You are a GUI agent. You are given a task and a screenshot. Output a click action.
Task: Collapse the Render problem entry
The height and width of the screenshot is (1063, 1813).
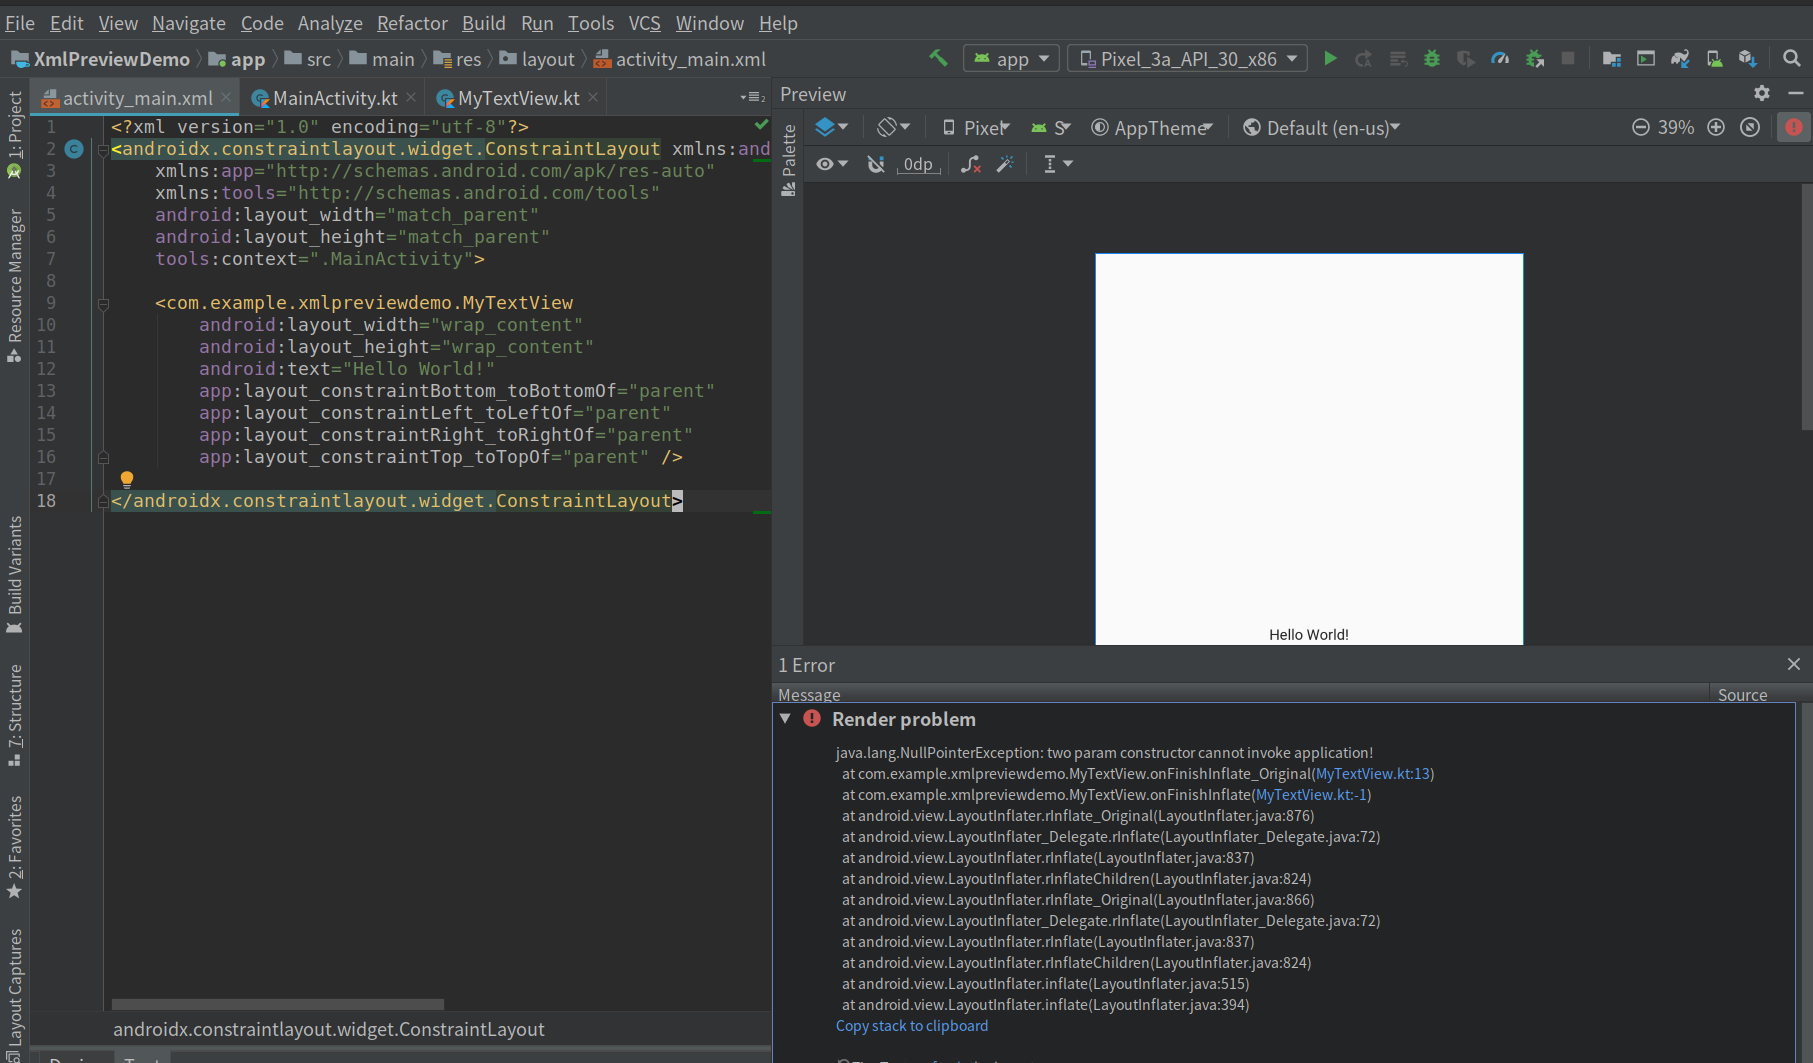coord(786,718)
